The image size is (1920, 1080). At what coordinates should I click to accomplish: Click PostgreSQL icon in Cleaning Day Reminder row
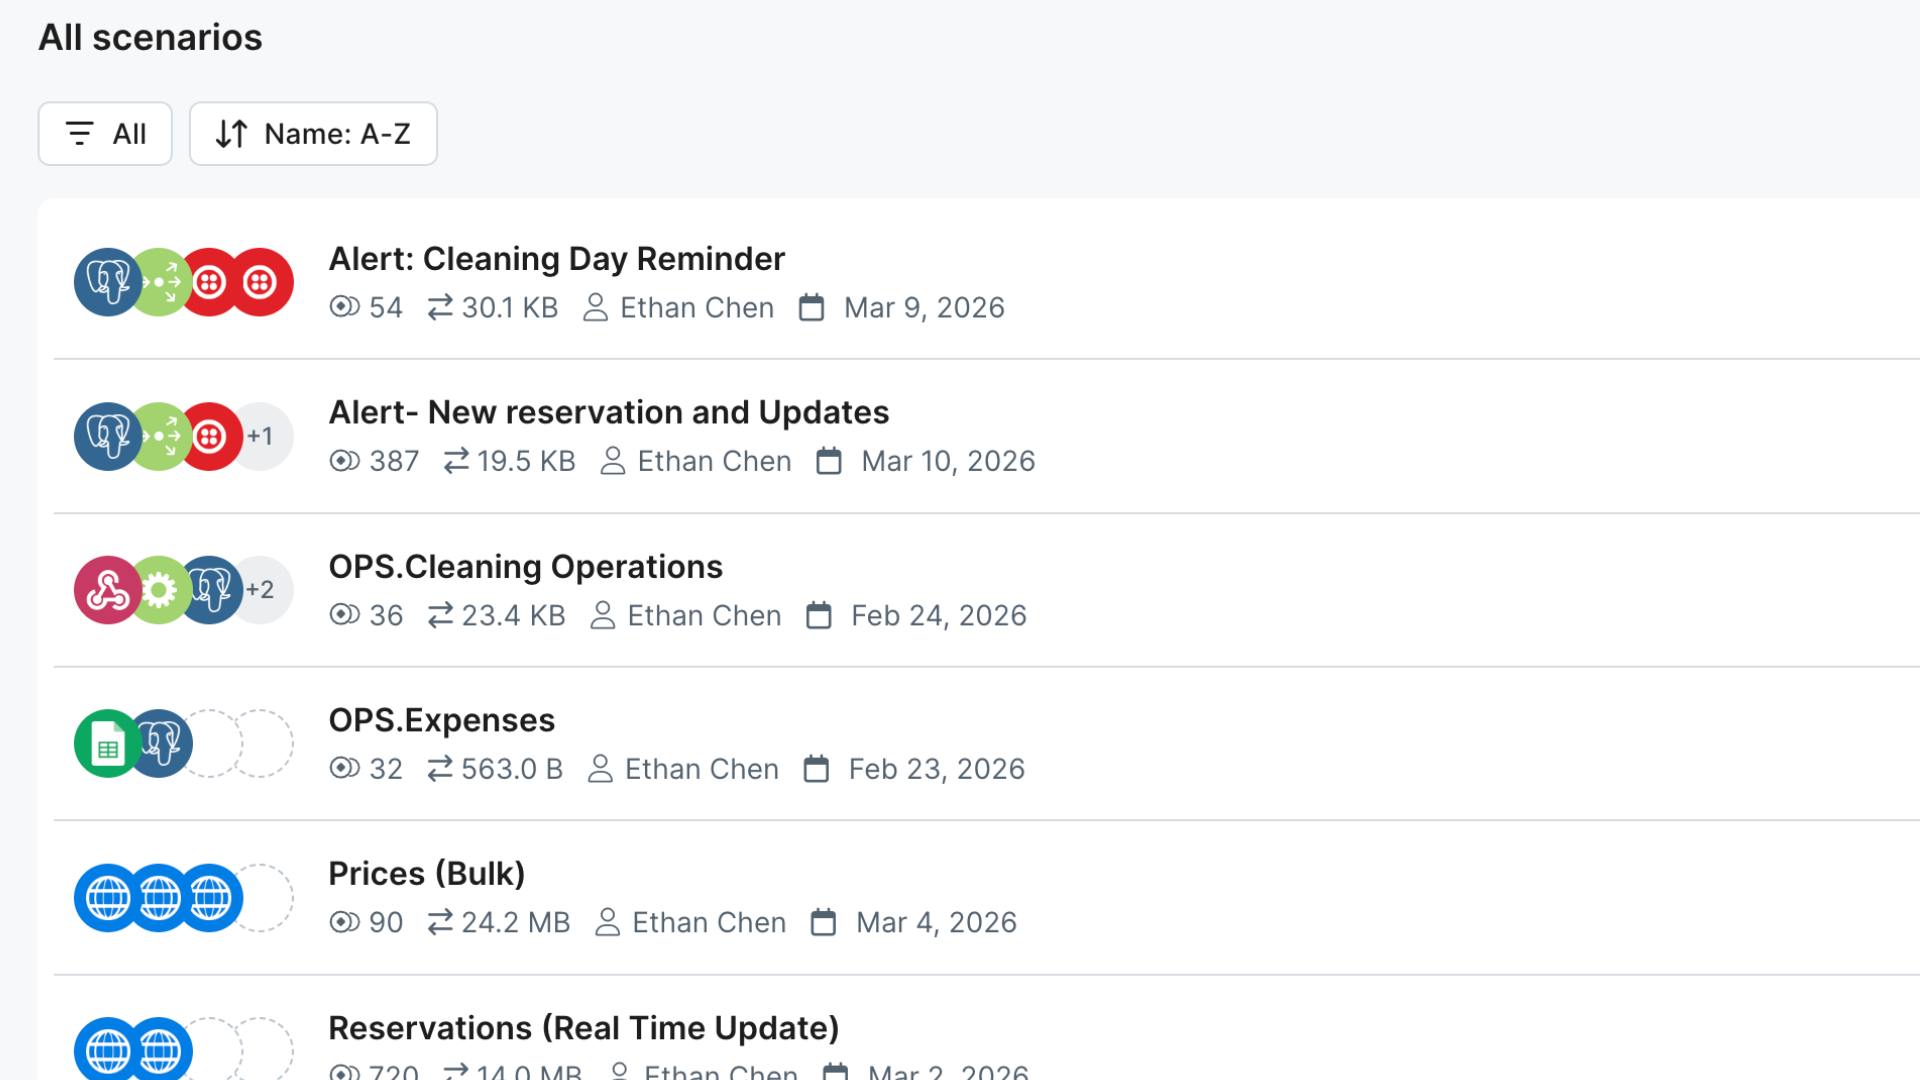pyautogui.click(x=107, y=282)
